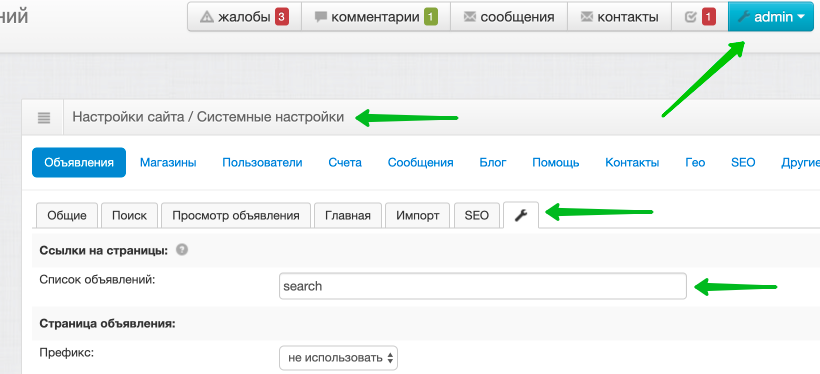Click the Ссылки на страницы heading
Viewport: 820px width, 374px height.
[104, 251]
